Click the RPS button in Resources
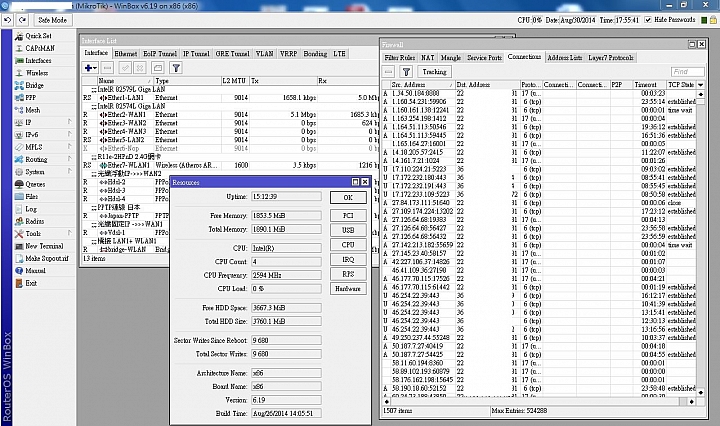 click(x=348, y=274)
